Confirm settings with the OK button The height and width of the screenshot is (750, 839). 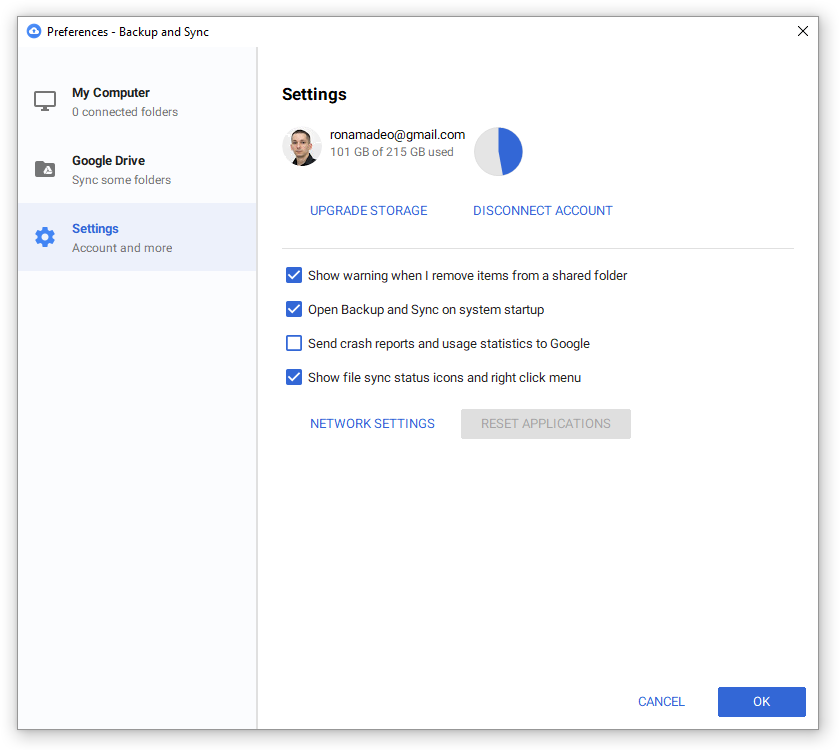click(x=761, y=701)
